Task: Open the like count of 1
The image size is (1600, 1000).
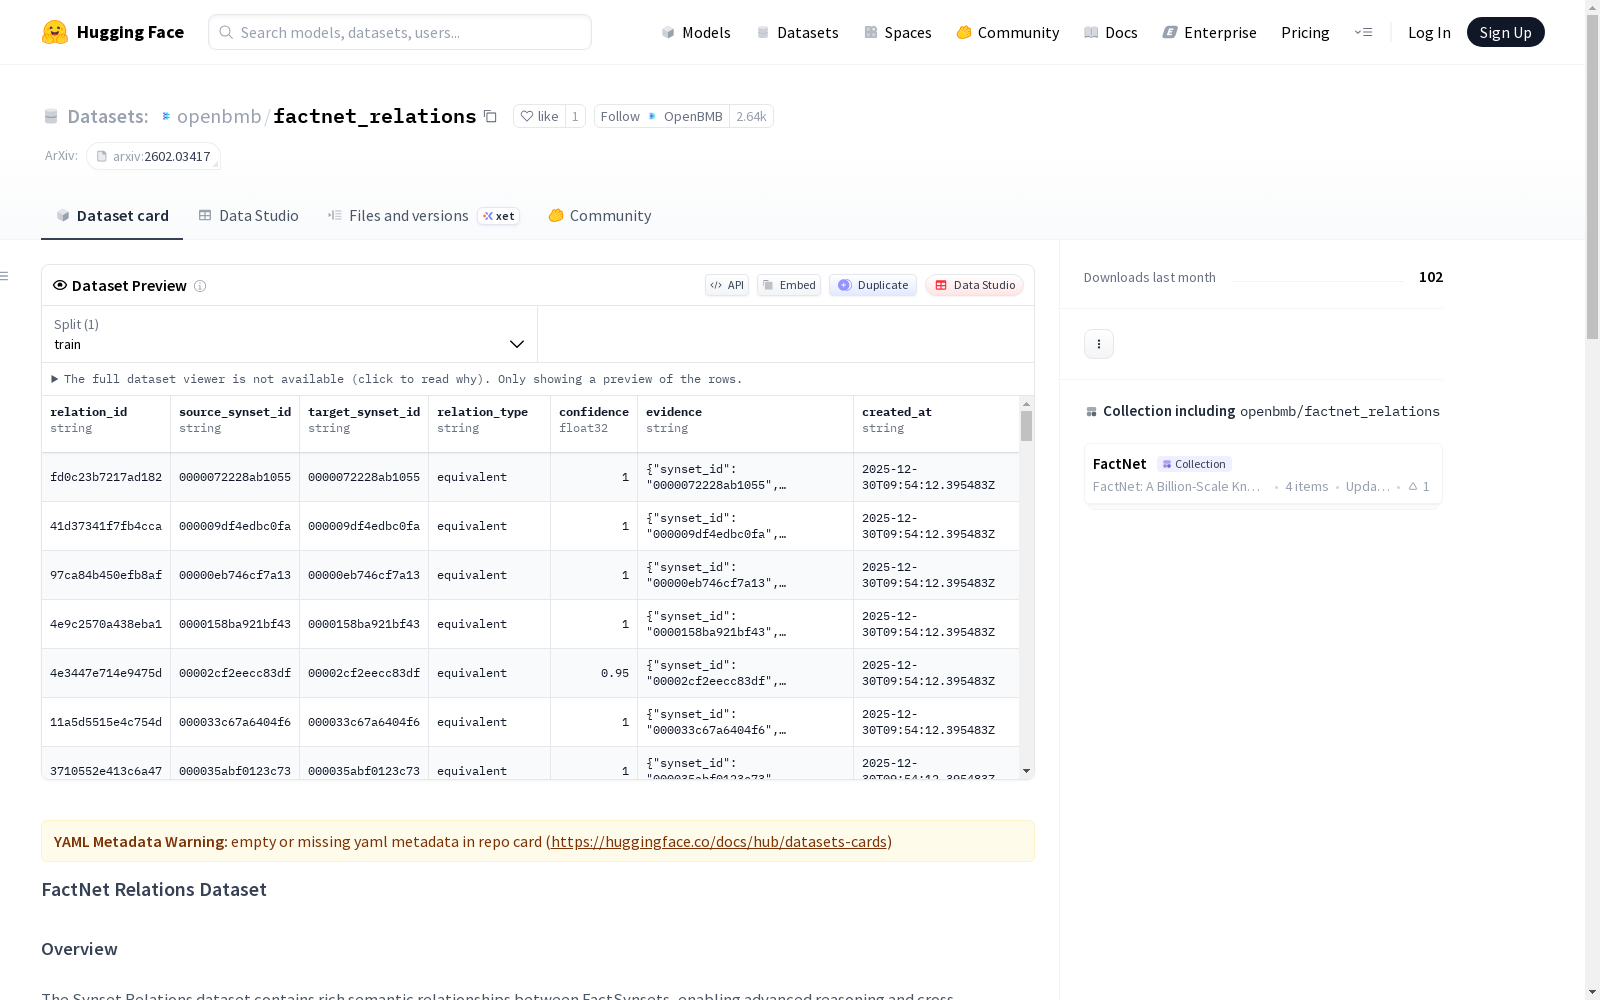Action: 575,116
